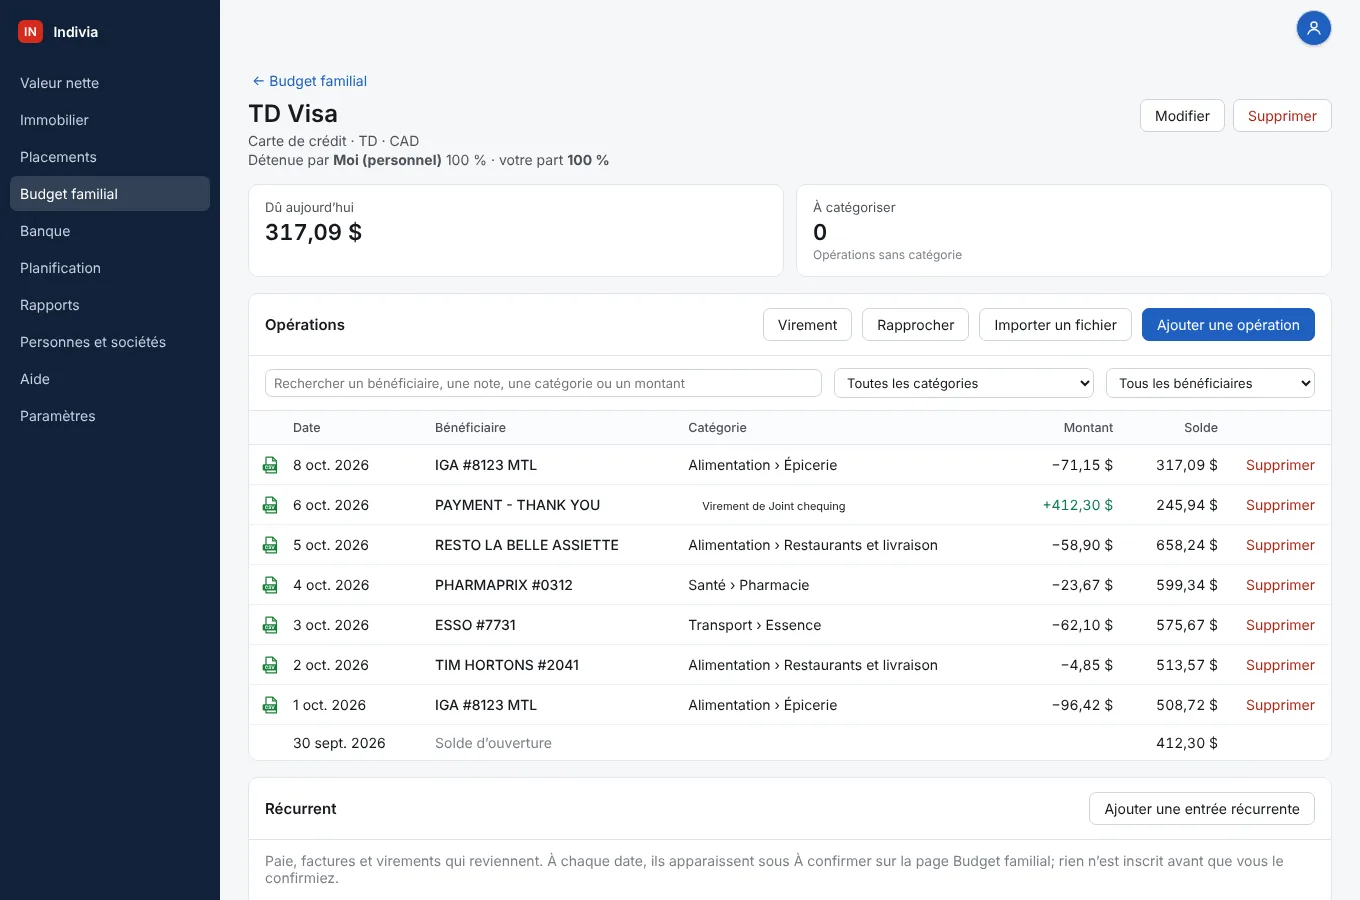Click Ajouter une entrée récurrente button
1360x900 pixels.
click(1202, 809)
